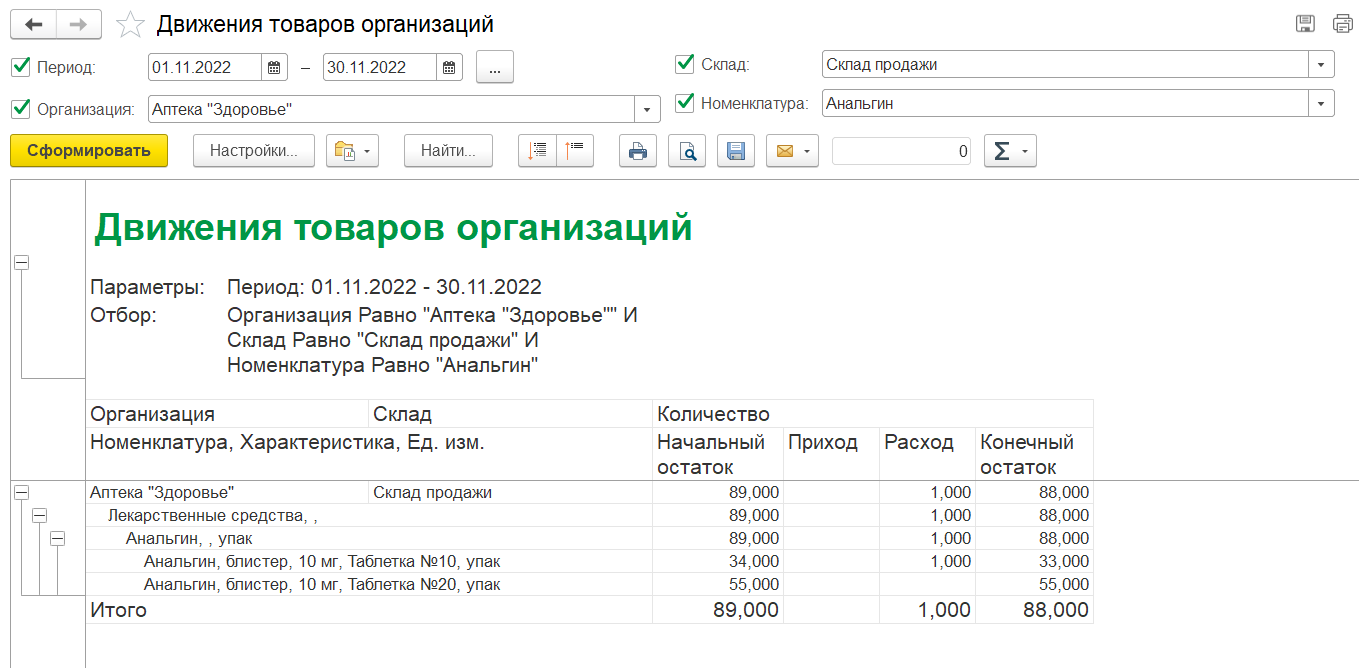Viewport: 1359px width, 668px height.
Task: Save report using toolbar diskette icon
Action: [736, 151]
